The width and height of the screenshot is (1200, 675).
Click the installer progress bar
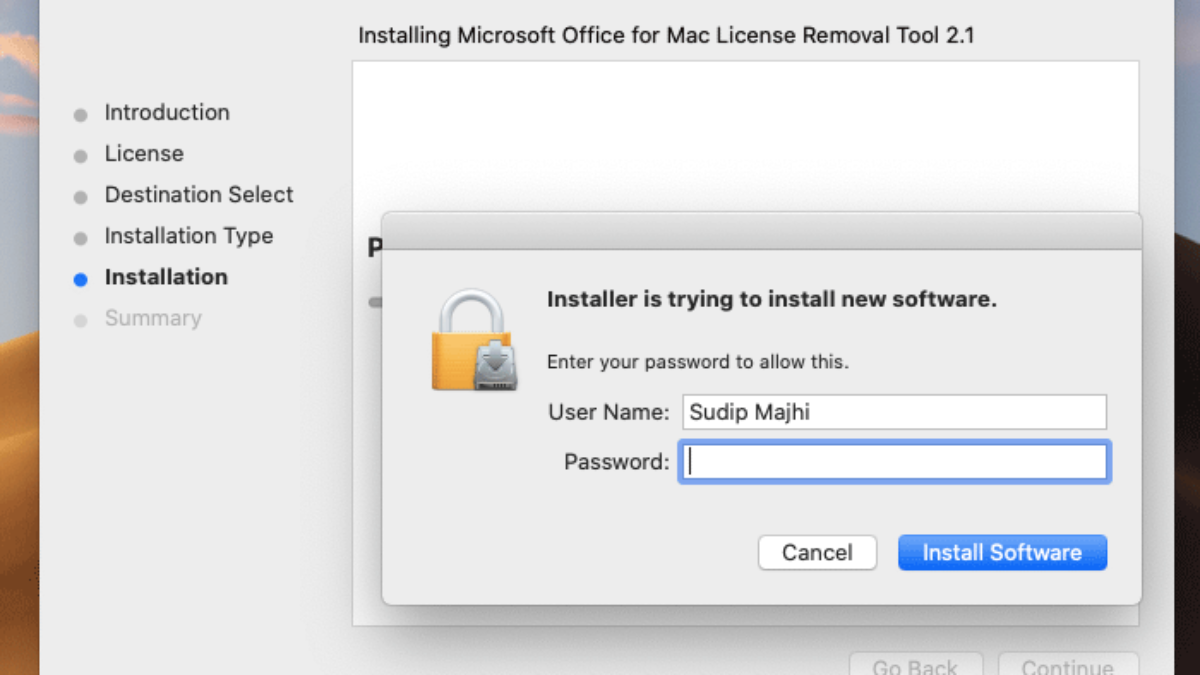coord(375,301)
